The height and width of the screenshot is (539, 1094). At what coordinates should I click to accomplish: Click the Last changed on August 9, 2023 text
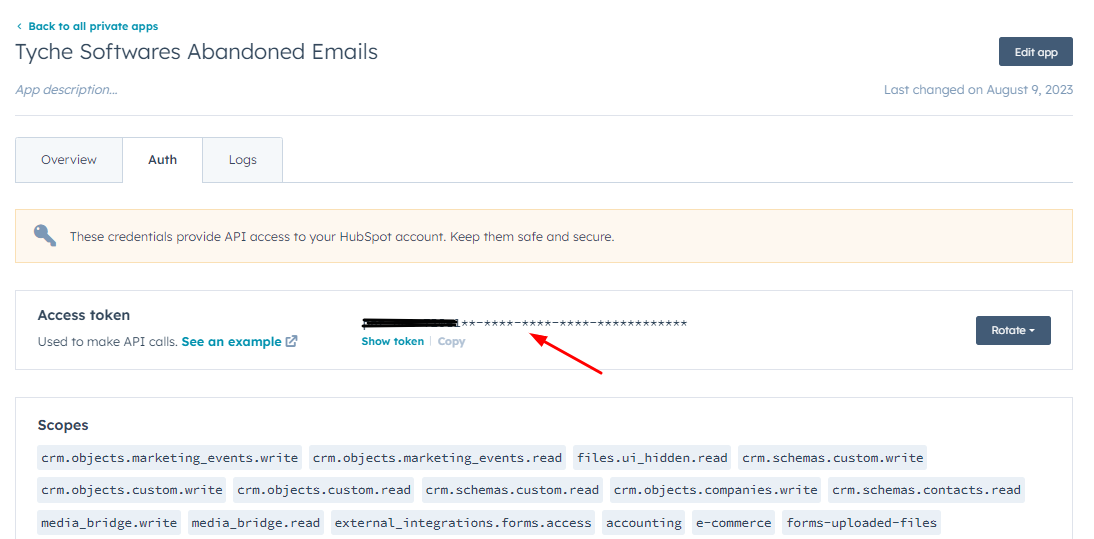tap(978, 90)
